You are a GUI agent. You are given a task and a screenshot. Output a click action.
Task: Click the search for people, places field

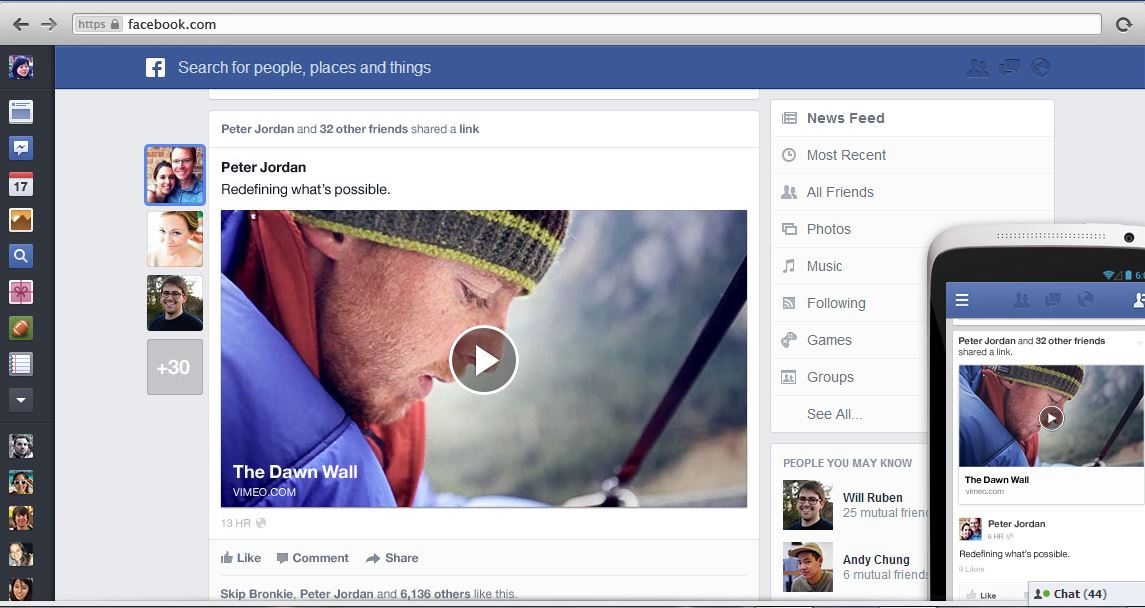click(304, 68)
